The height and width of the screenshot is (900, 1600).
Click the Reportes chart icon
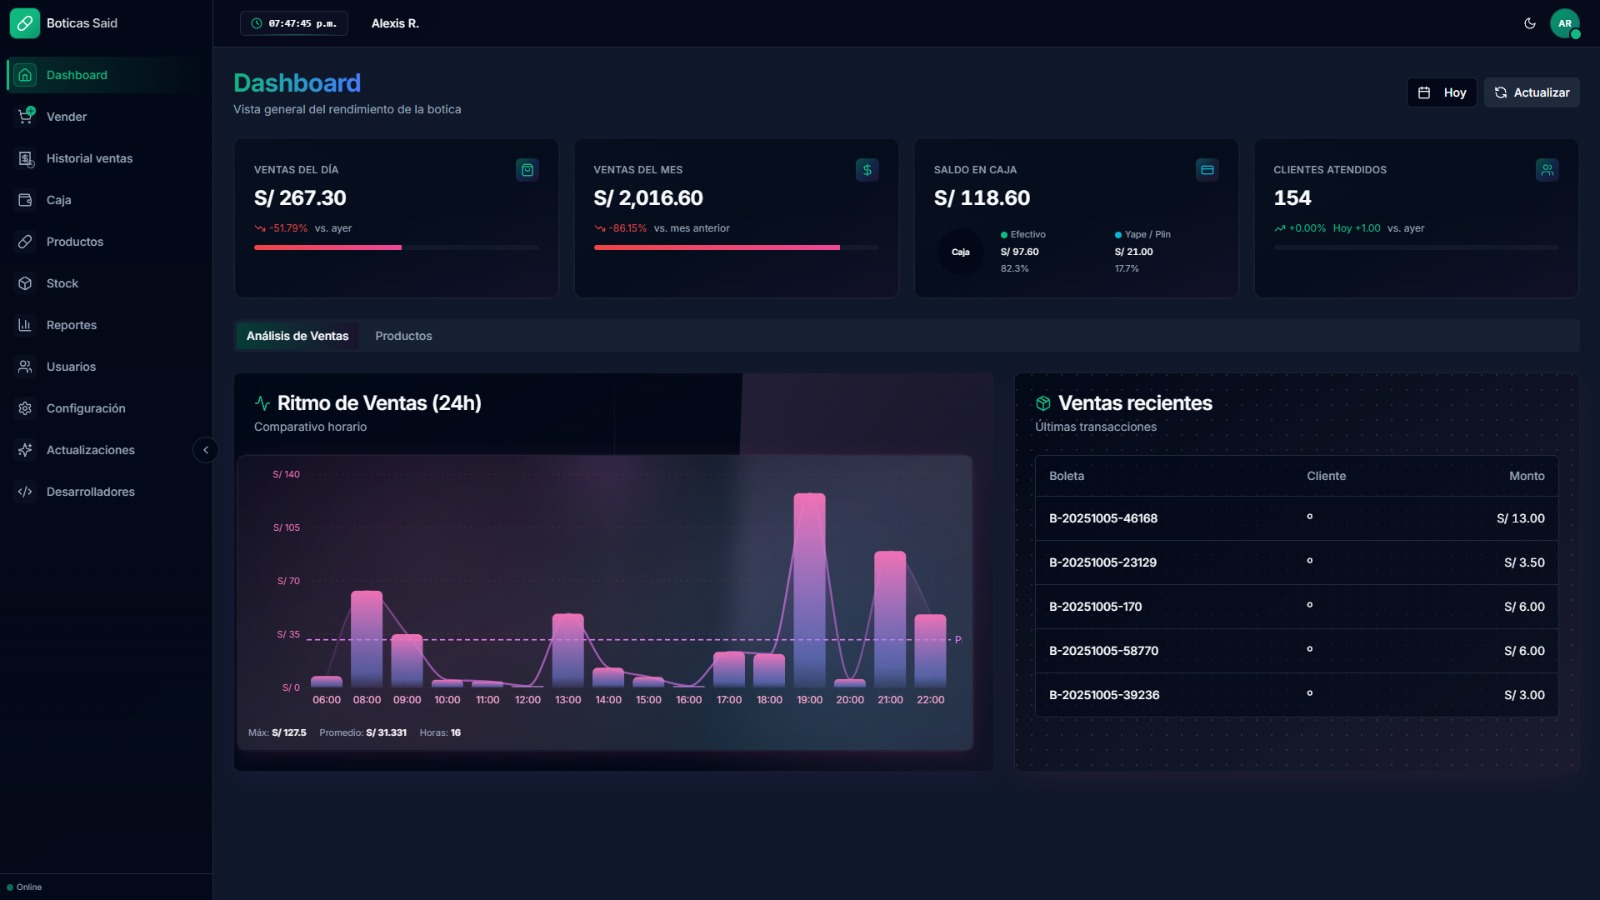(x=26, y=325)
